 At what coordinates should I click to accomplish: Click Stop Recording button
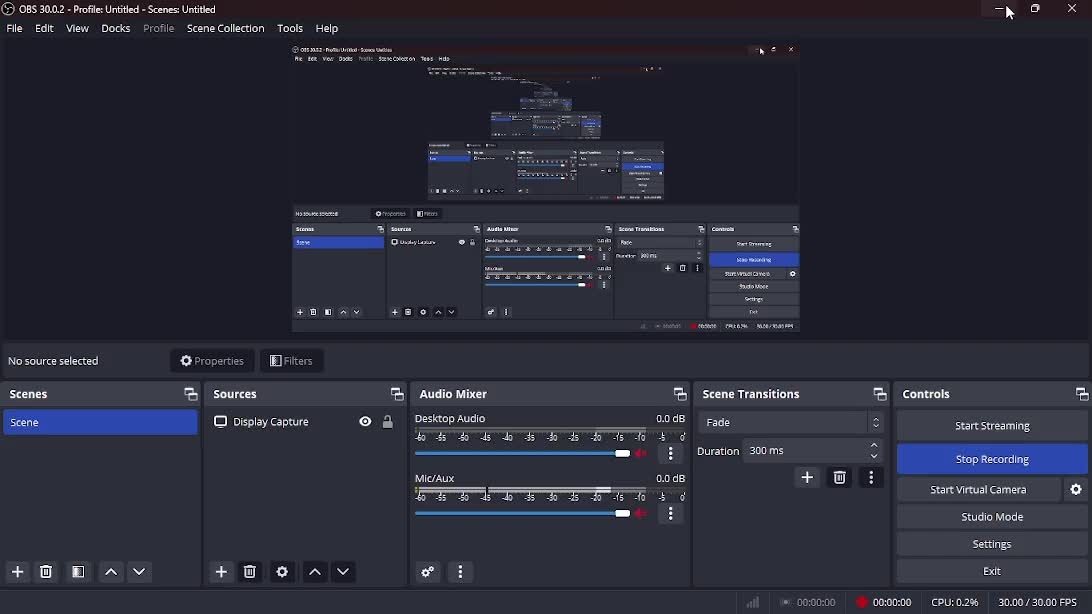tap(992, 459)
